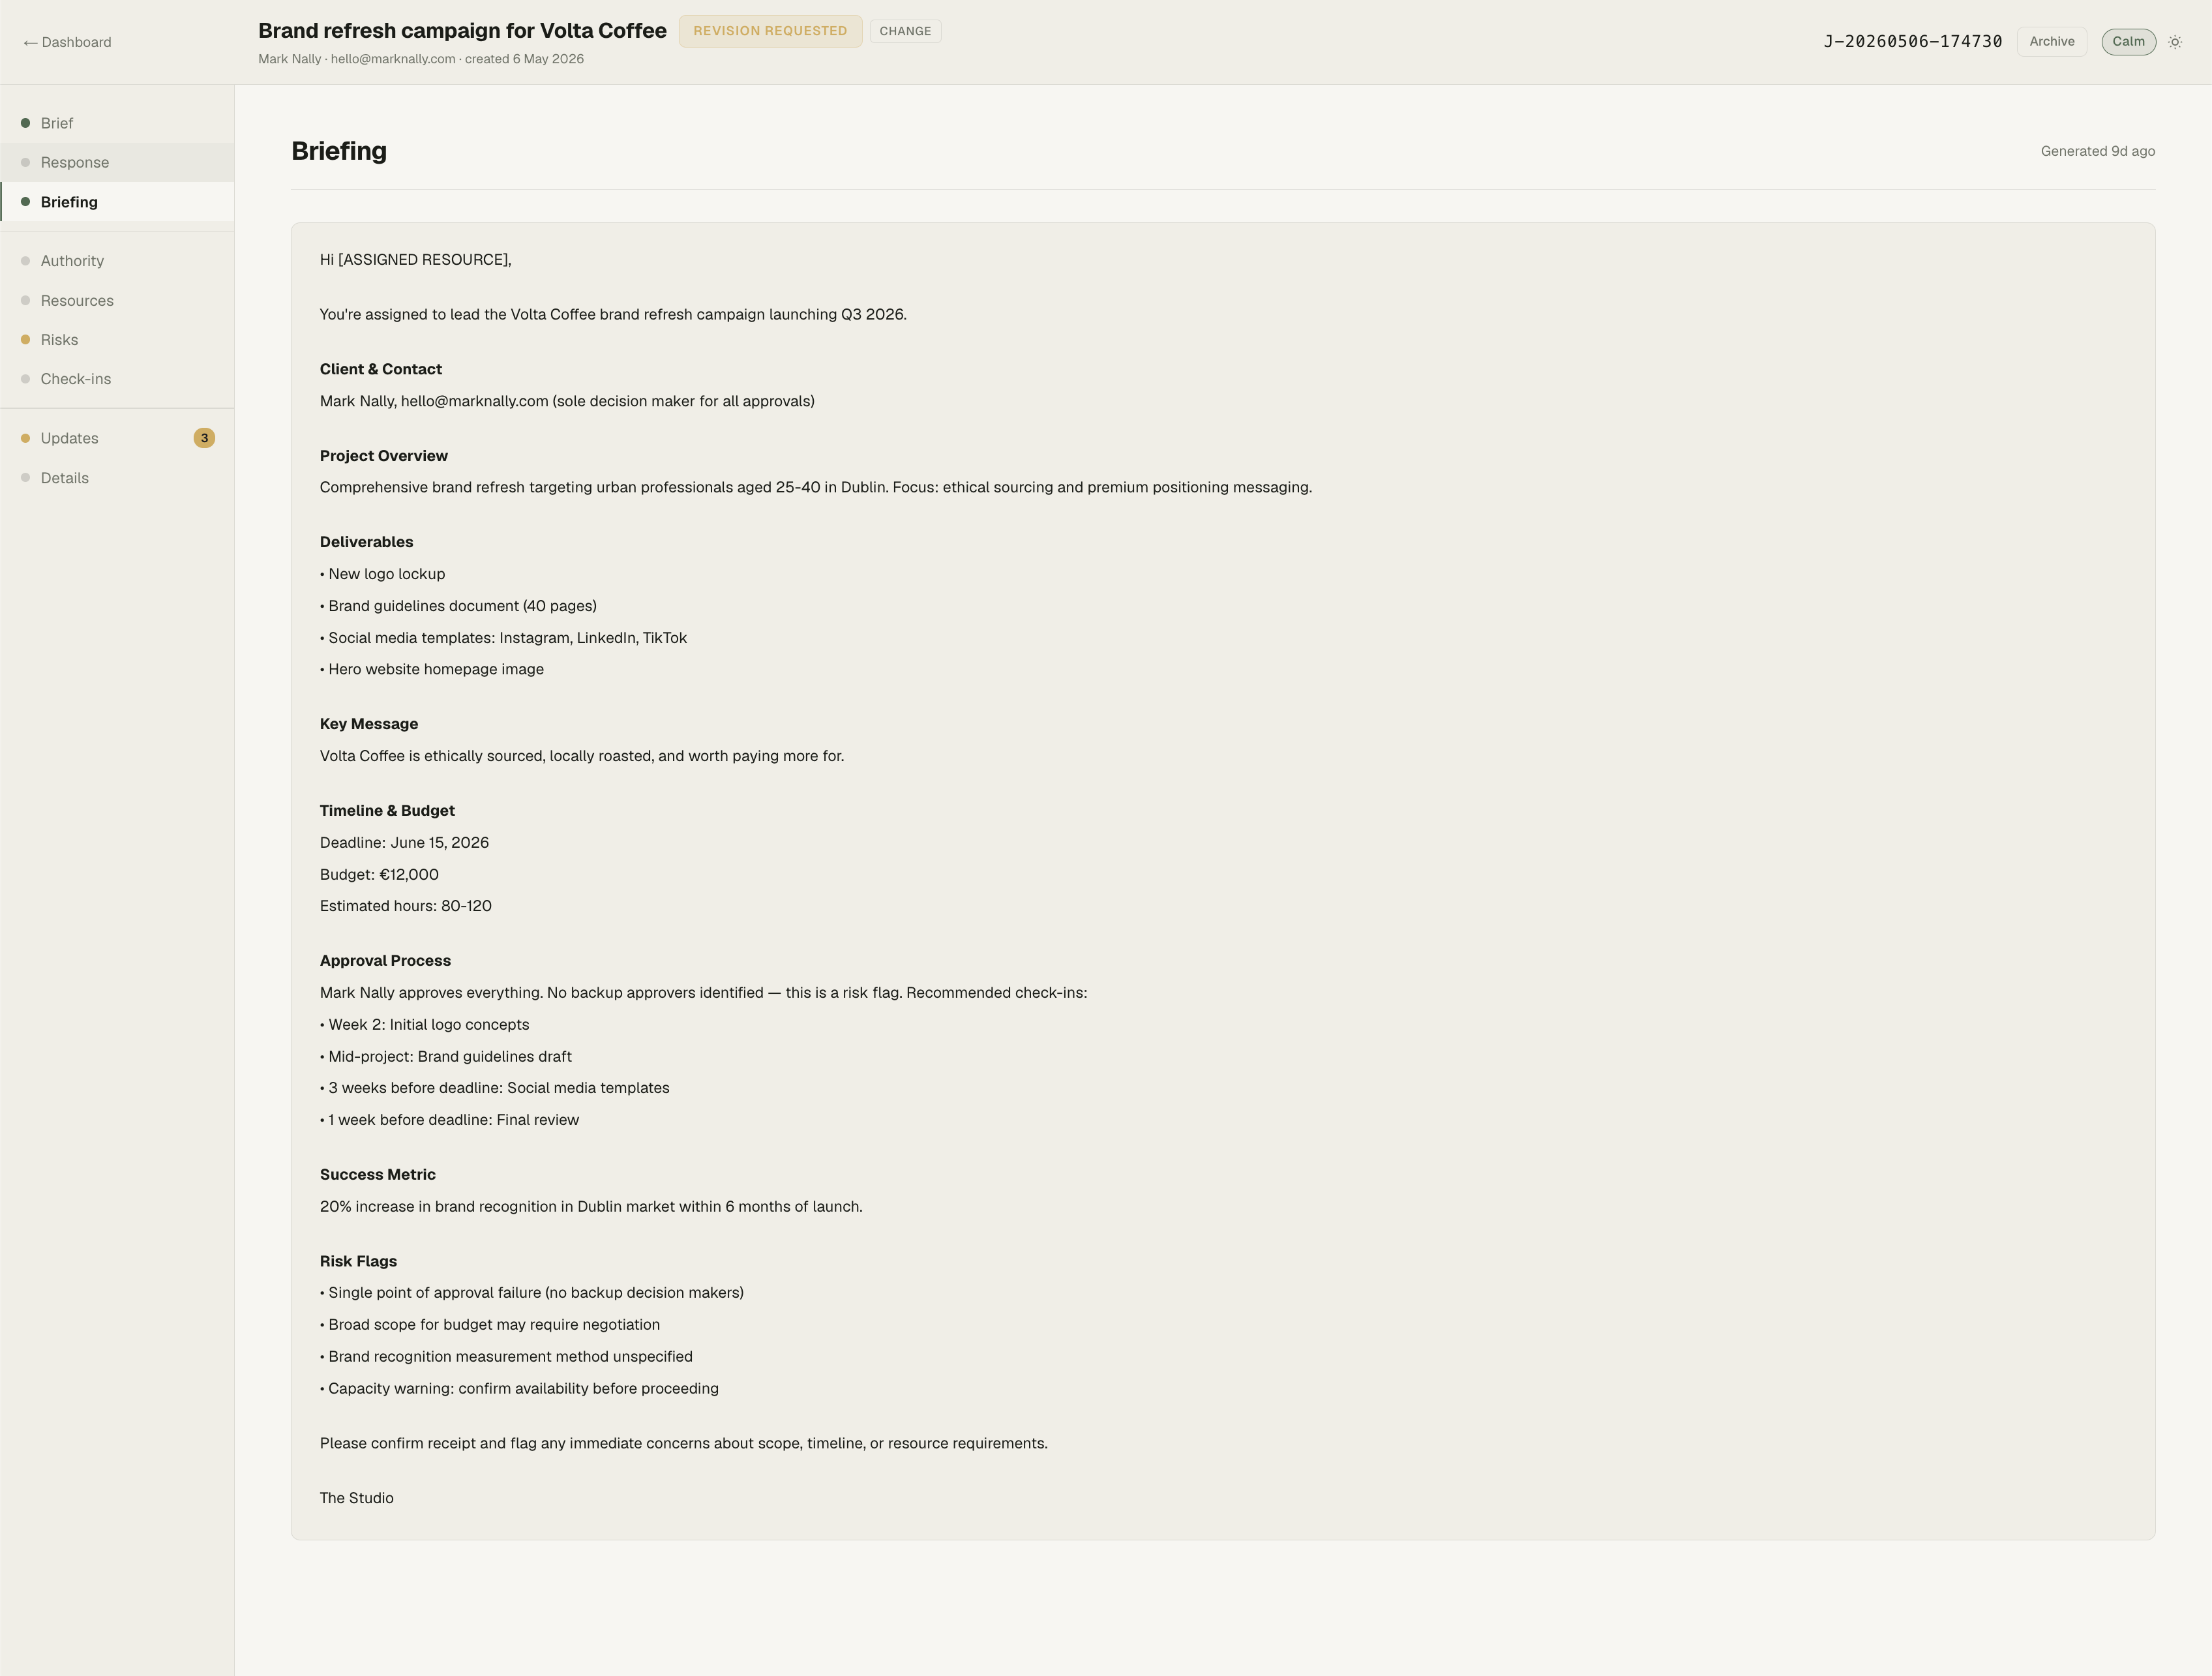Image resolution: width=2212 pixels, height=1676 pixels.
Task: Click the Revision Requested status badge
Action: tap(770, 31)
